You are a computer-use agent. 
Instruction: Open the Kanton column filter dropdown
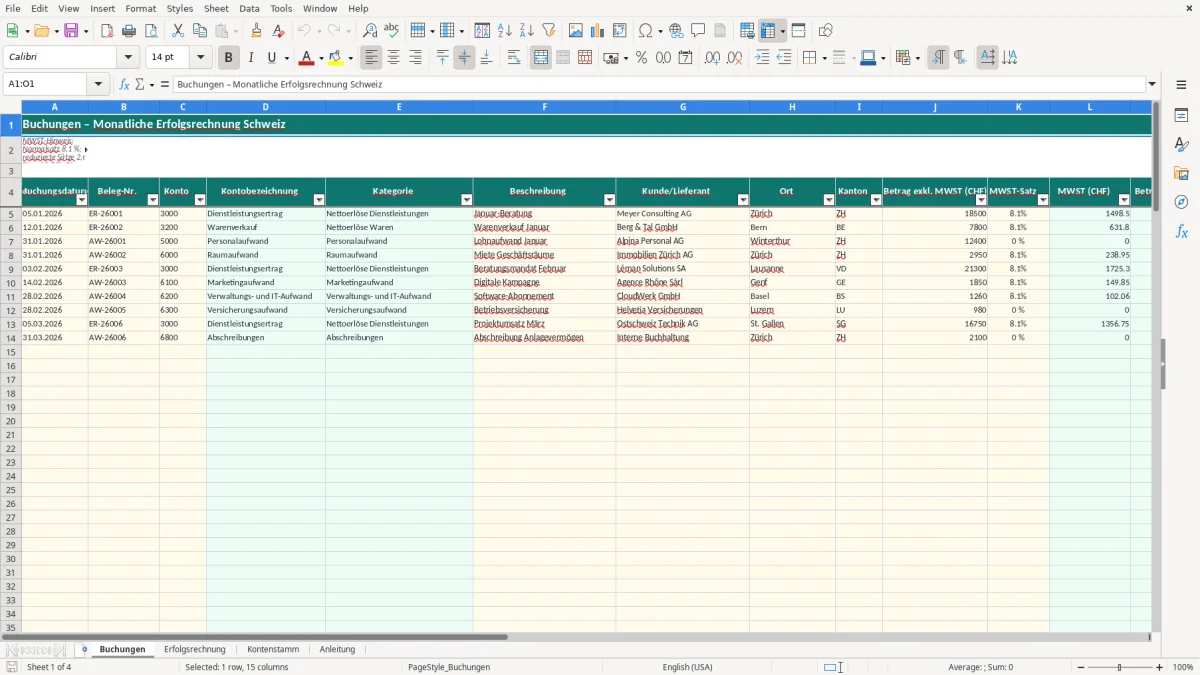pyautogui.click(x=876, y=200)
